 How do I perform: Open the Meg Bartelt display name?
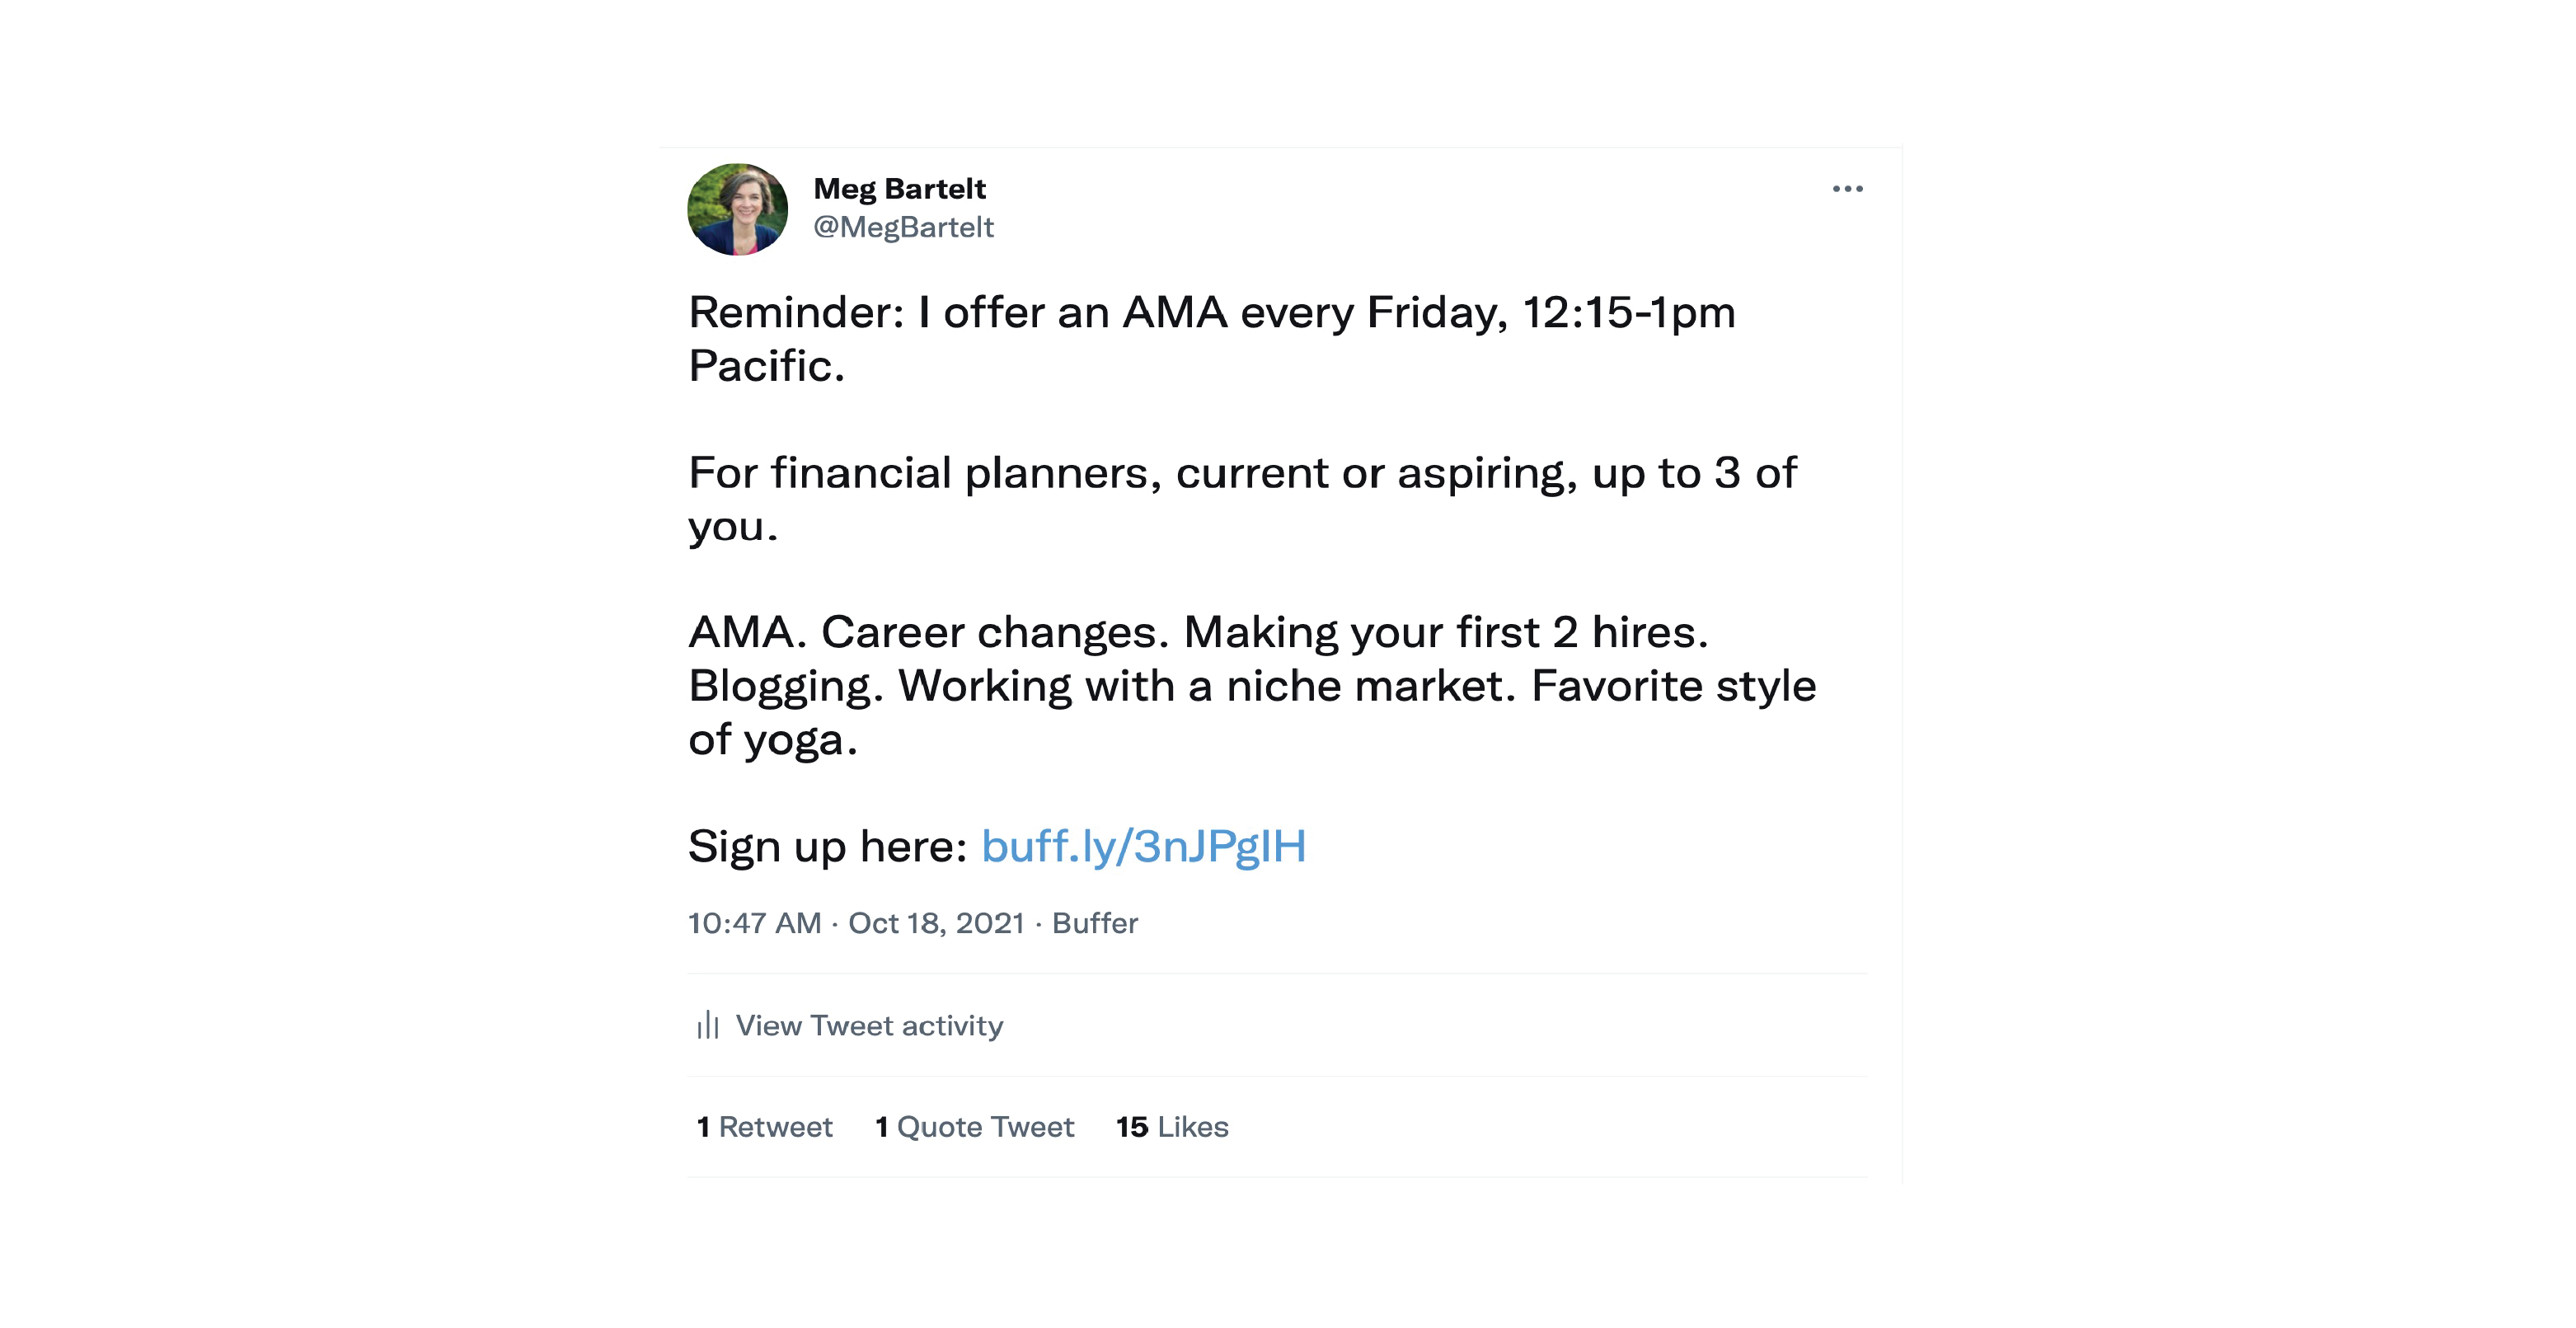point(899,189)
